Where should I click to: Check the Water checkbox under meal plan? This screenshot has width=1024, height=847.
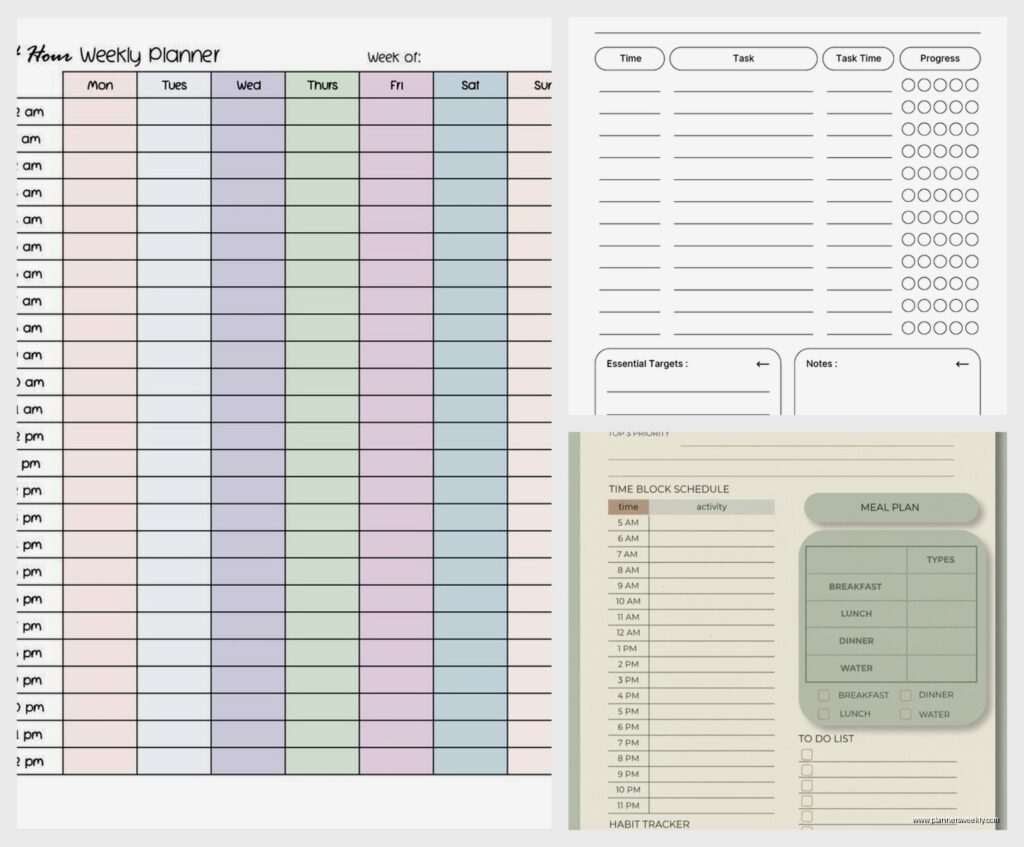[x=905, y=714]
